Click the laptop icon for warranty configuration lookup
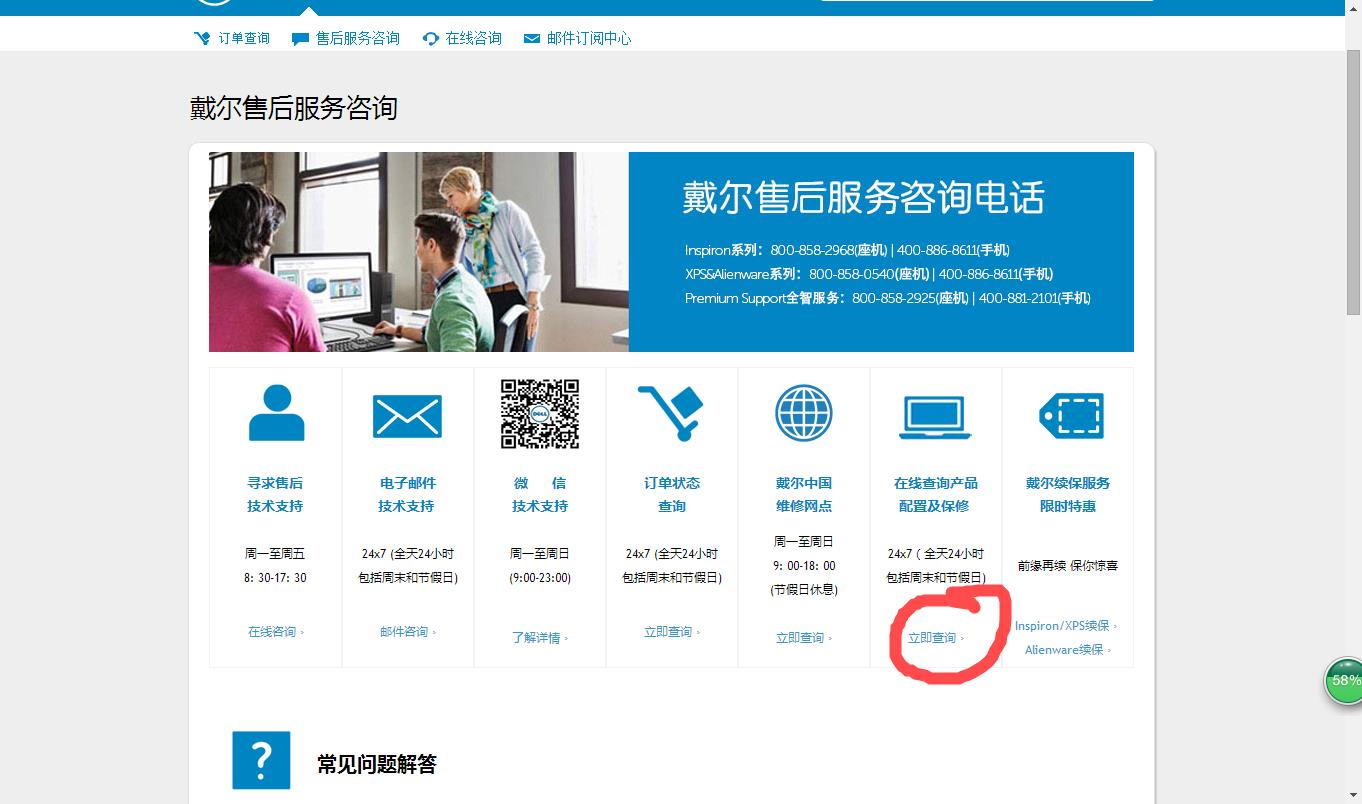 point(936,414)
